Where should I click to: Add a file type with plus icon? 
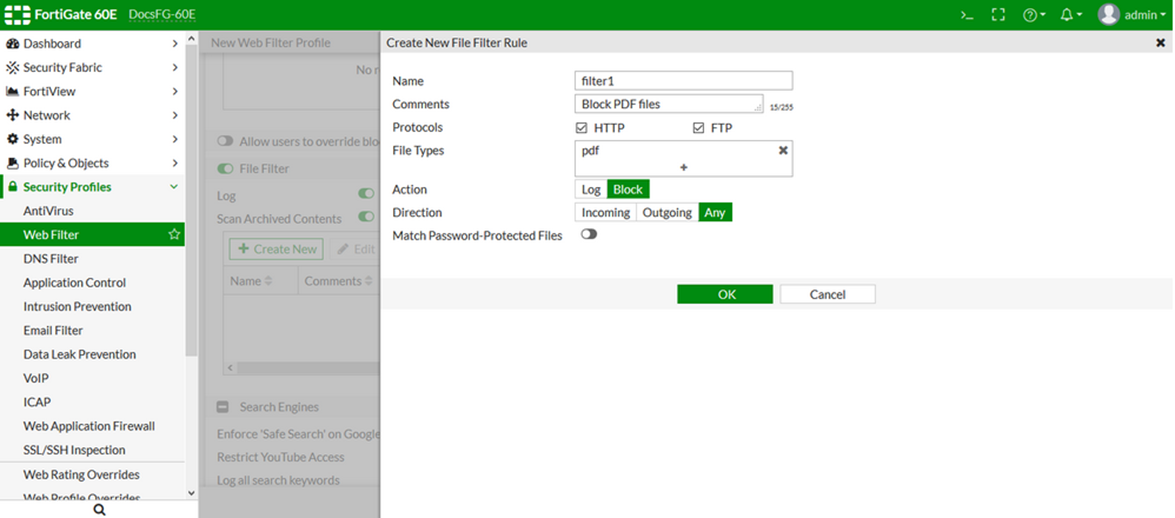pyautogui.click(x=684, y=167)
